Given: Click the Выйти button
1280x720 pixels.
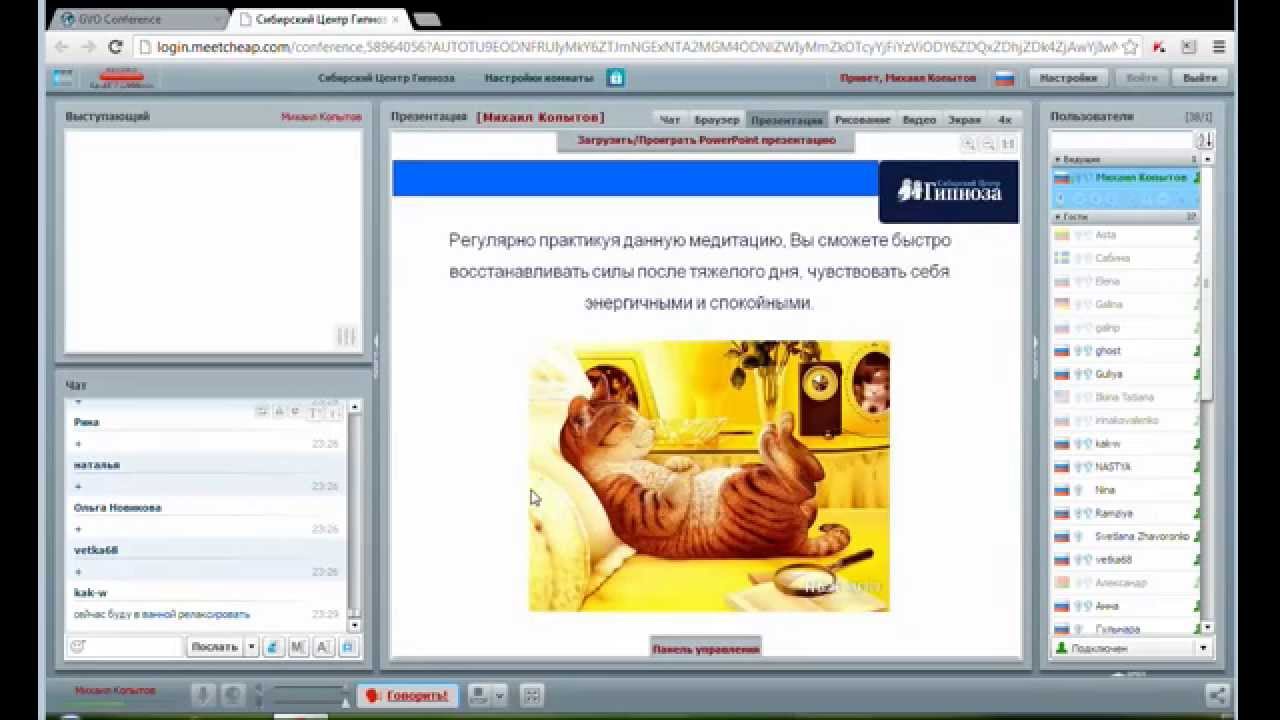Looking at the screenshot, I should click(x=1199, y=78).
